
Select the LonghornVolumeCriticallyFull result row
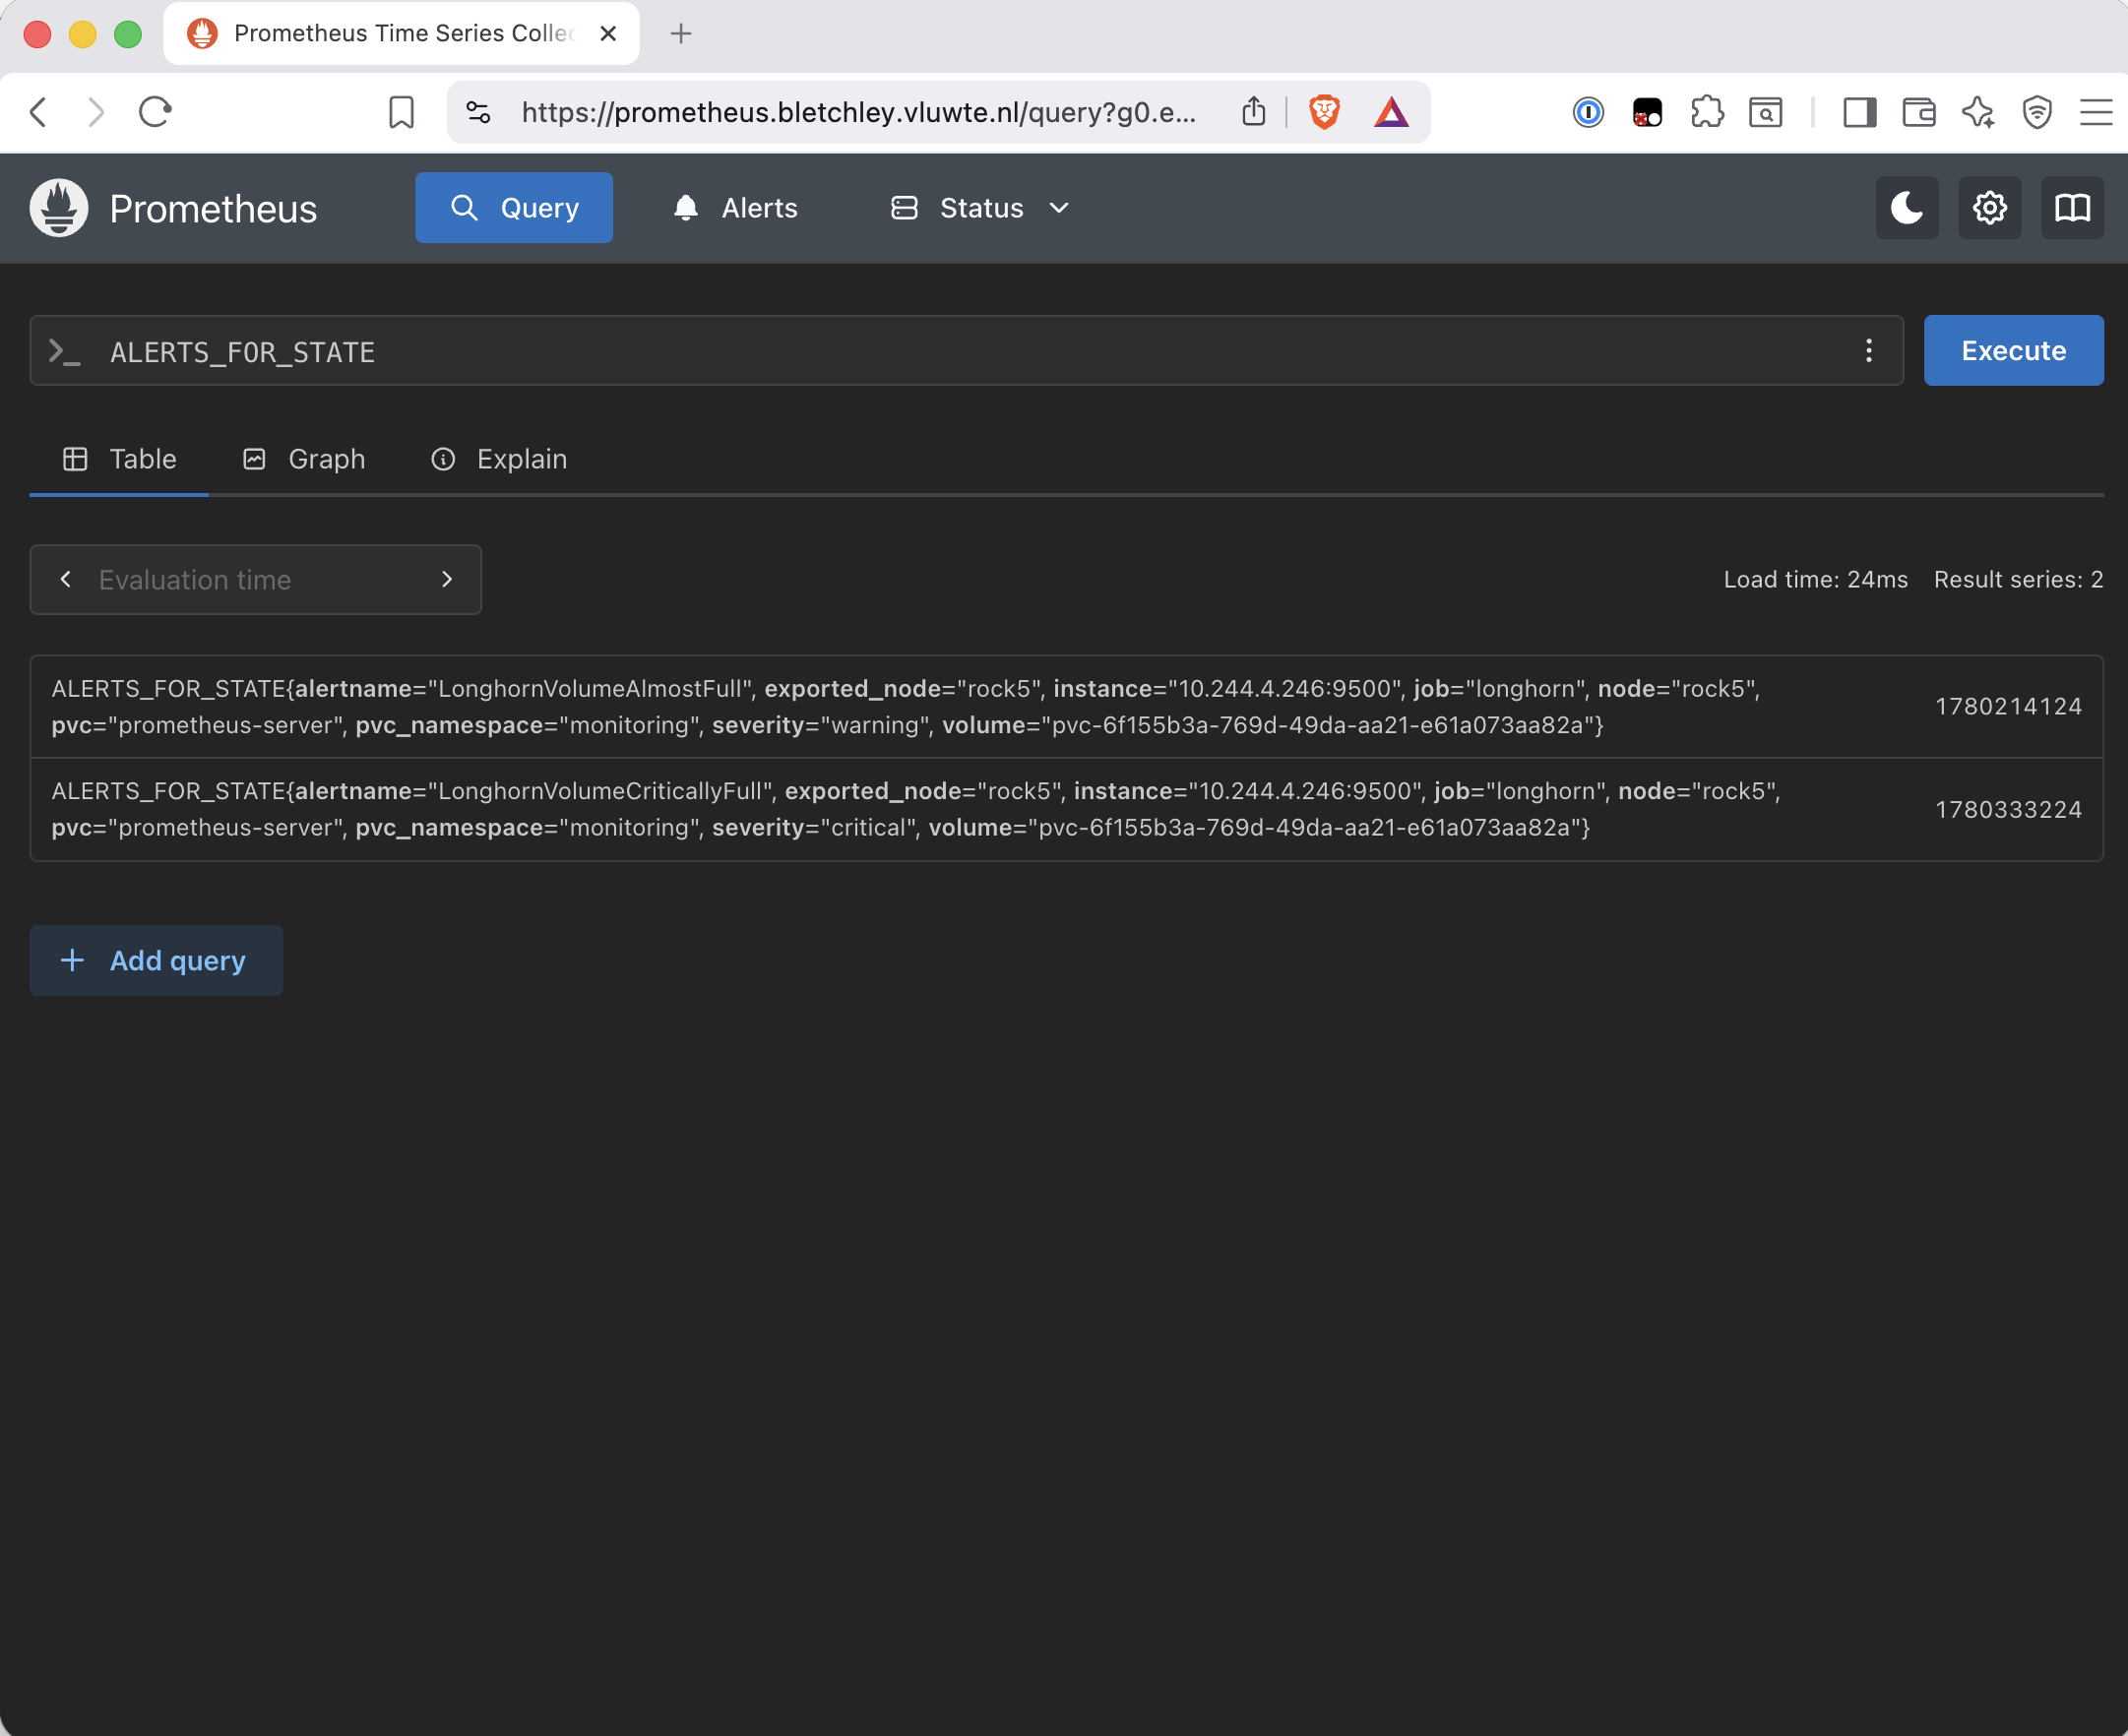click(x=1066, y=809)
